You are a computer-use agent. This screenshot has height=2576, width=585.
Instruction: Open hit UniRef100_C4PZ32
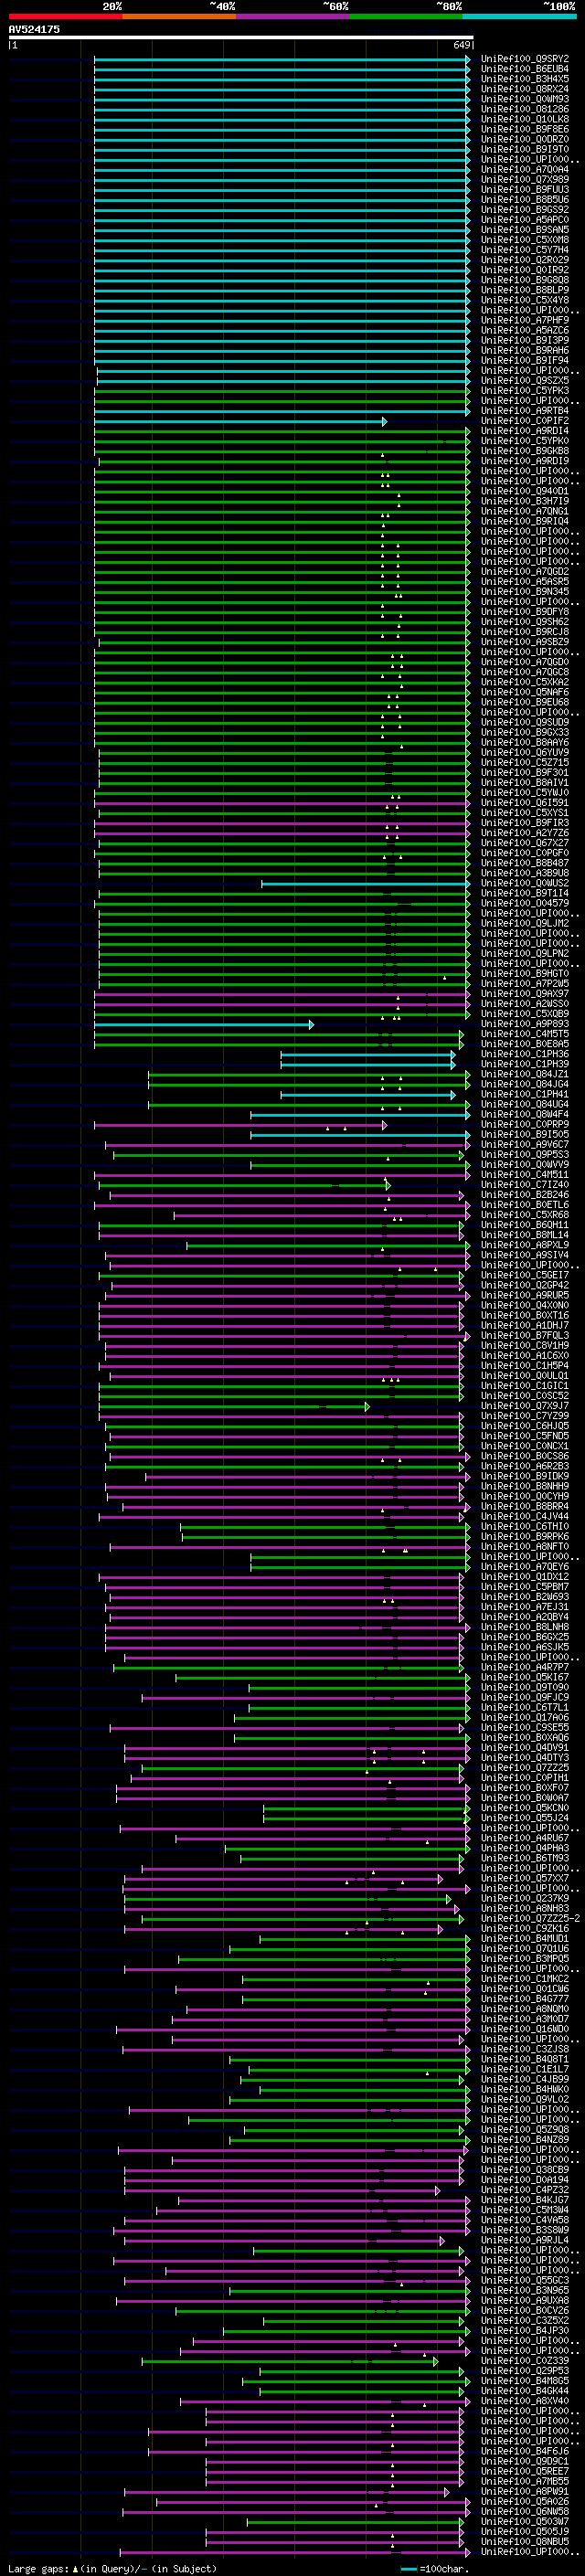pyautogui.click(x=524, y=2190)
